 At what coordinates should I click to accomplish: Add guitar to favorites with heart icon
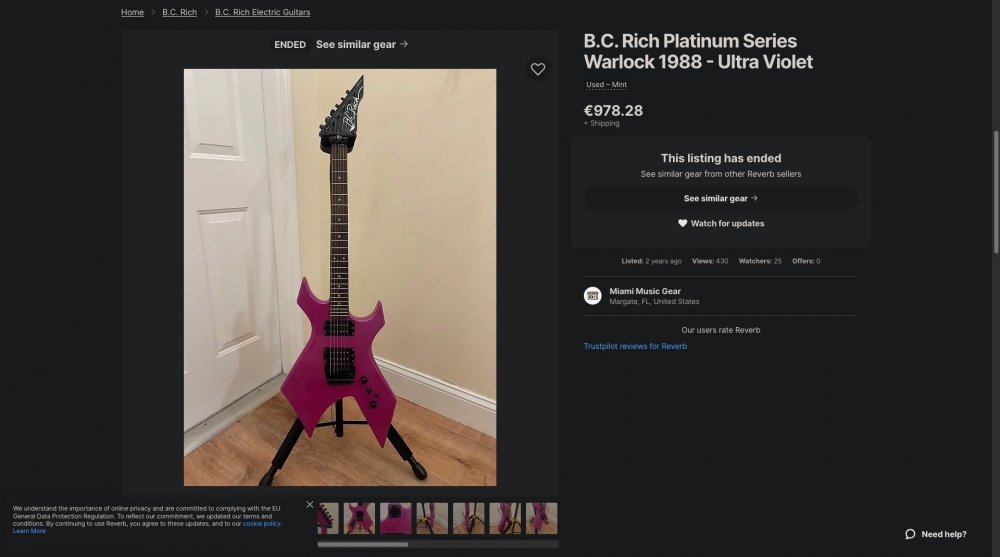tap(538, 69)
